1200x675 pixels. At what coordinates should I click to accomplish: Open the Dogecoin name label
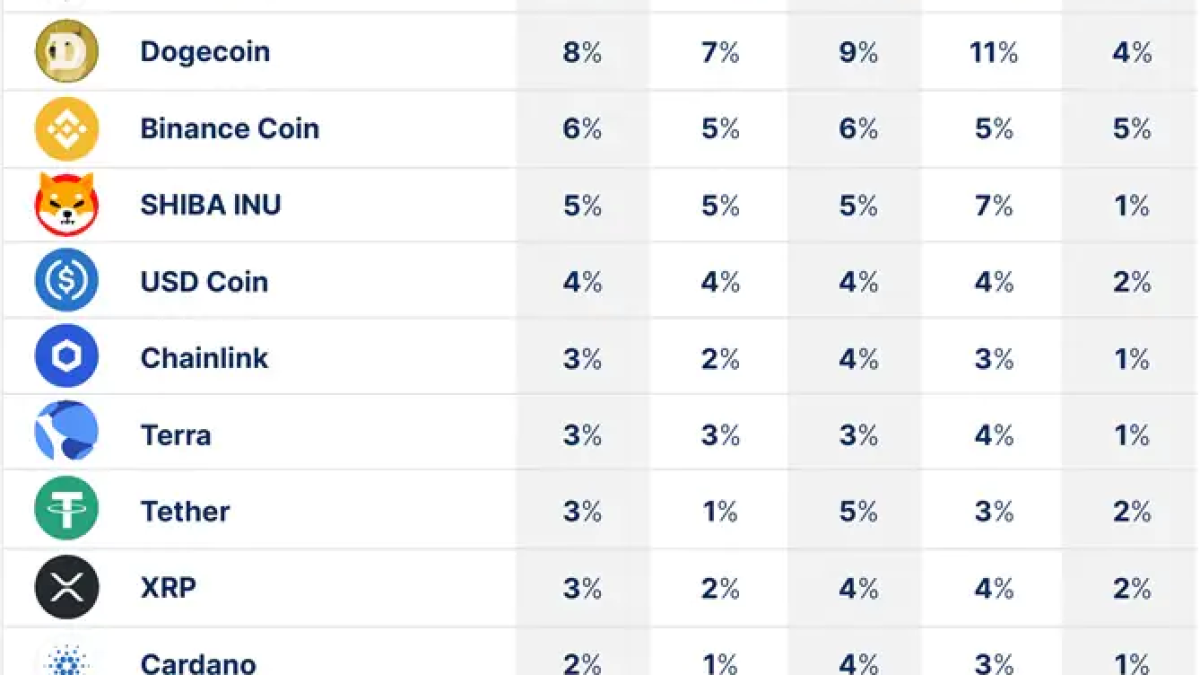point(205,52)
